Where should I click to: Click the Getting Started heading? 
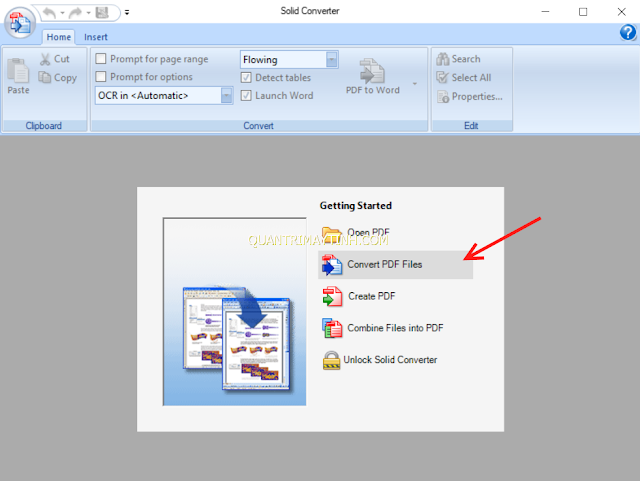click(x=356, y=205)
